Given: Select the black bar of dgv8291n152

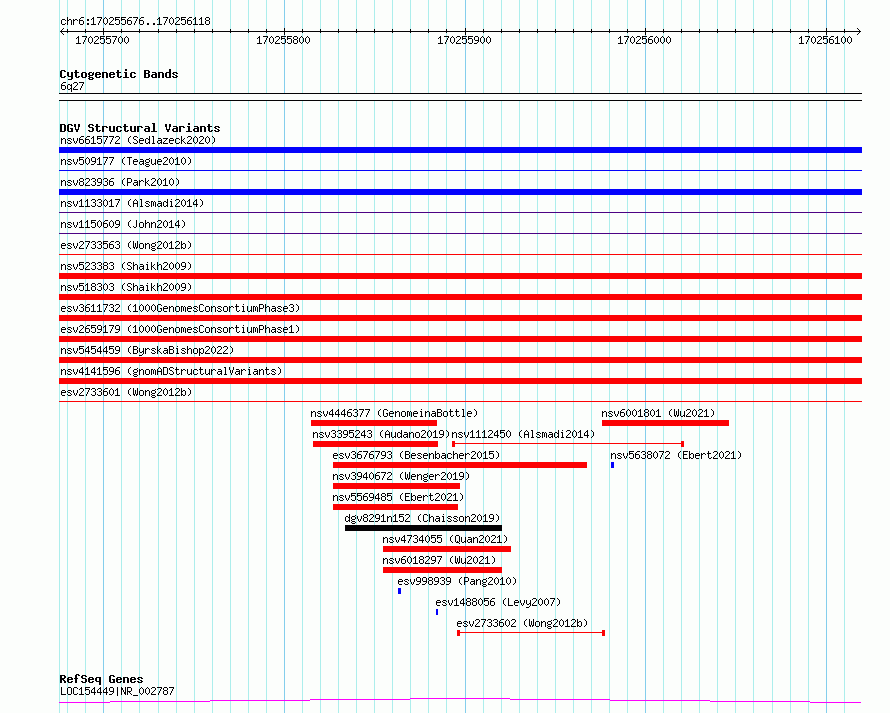Looking at the screenshot, I should pyautogui.click(x=423, y=528).
